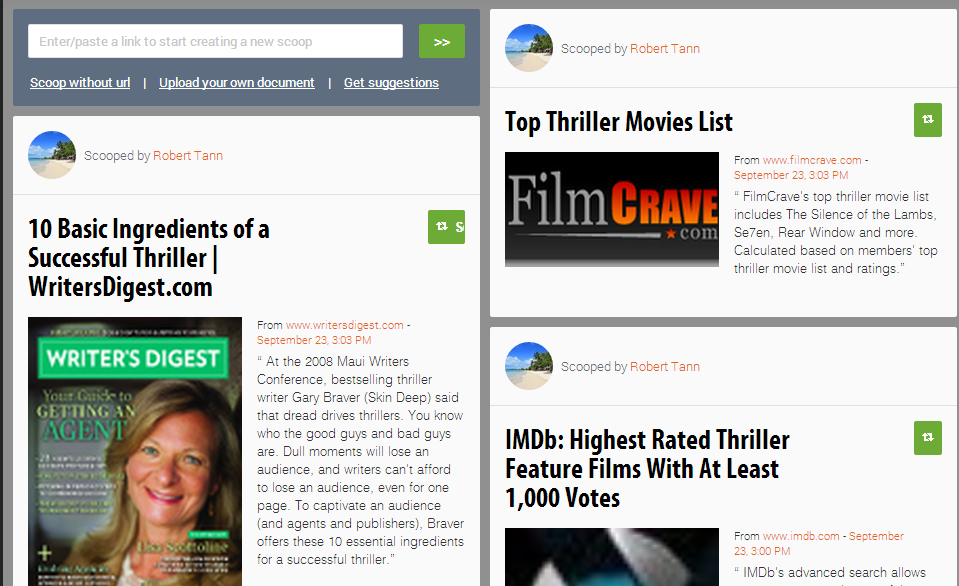This screenshot has width=959, height=586.
Task: Select the Gary Braver description text excerpt
Action: pyautogui.click(x=360, y=460)
